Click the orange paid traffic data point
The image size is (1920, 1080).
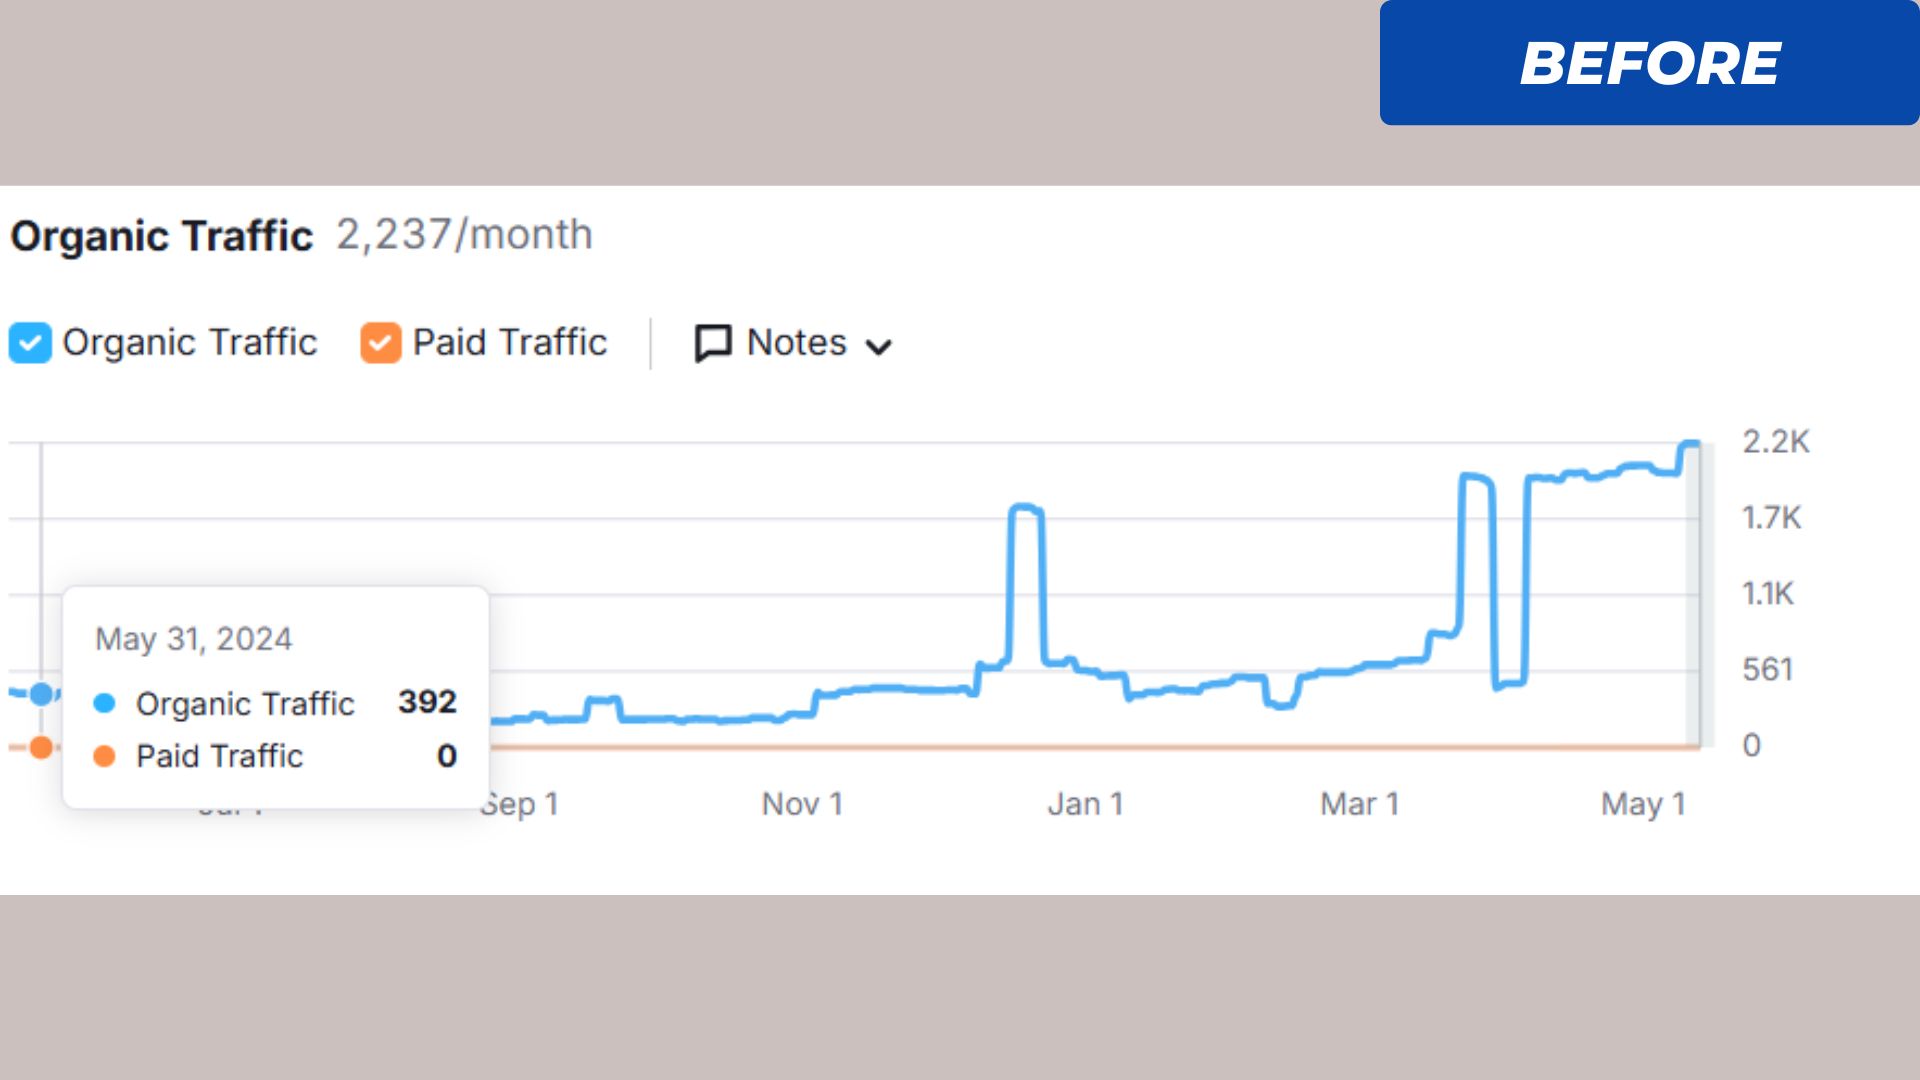point(41,747)
